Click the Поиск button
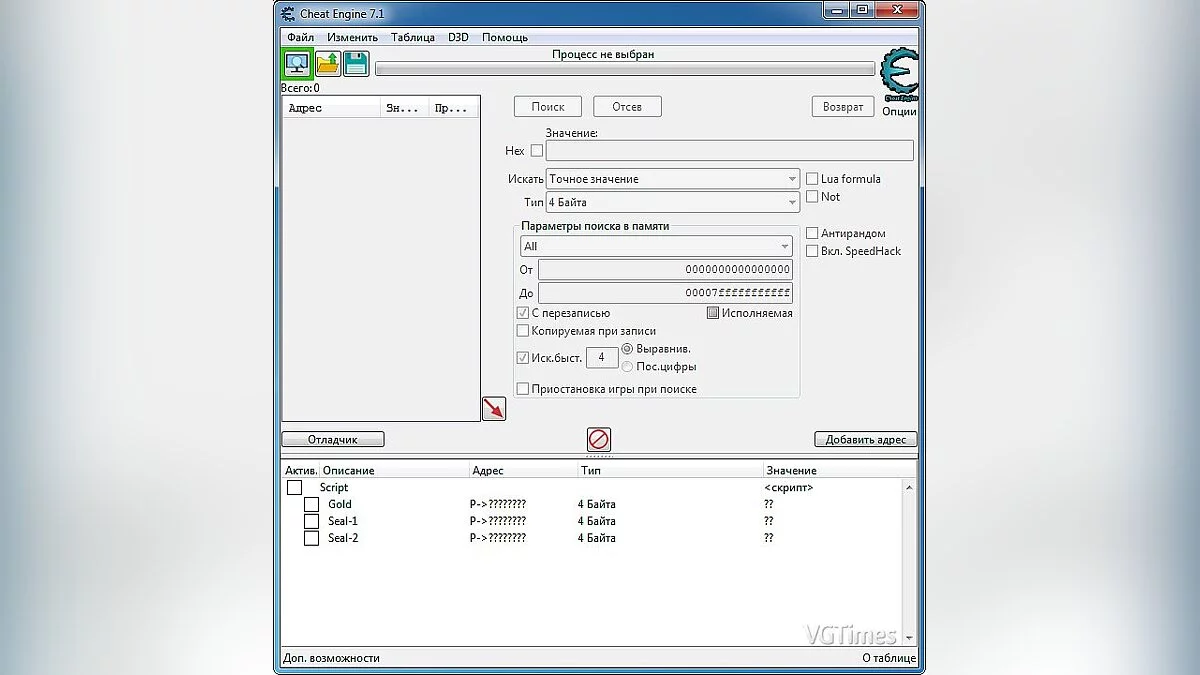1200x675 pixels. pyautogui.click(x=548, y=106)
